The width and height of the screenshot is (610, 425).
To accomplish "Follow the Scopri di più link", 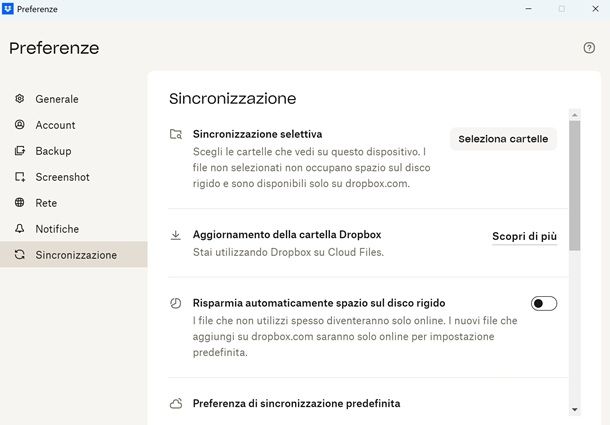I will (524, 237).
